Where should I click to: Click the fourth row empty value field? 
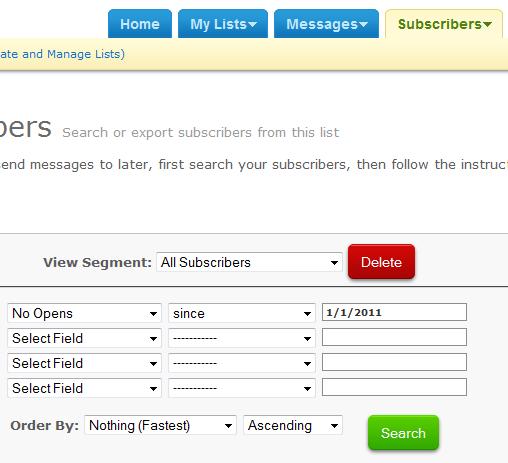[x=394, y=387]
